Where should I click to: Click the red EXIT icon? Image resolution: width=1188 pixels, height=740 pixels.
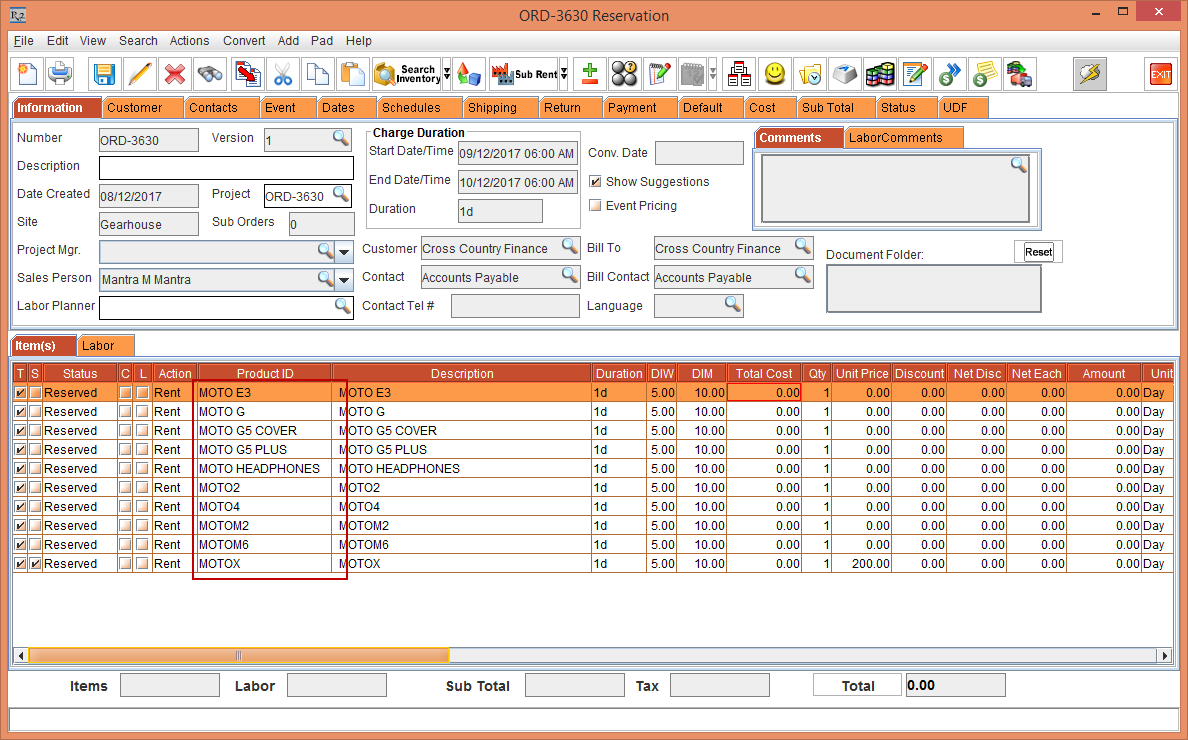point(1160,74)
